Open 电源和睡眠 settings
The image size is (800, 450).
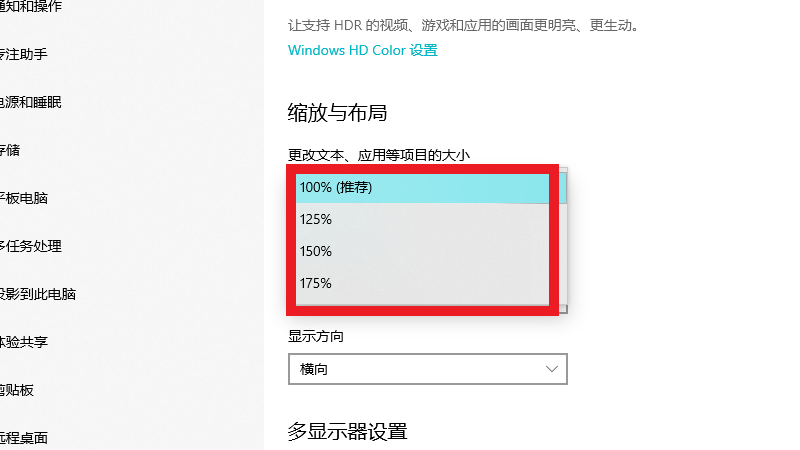[x=30, y=102]
